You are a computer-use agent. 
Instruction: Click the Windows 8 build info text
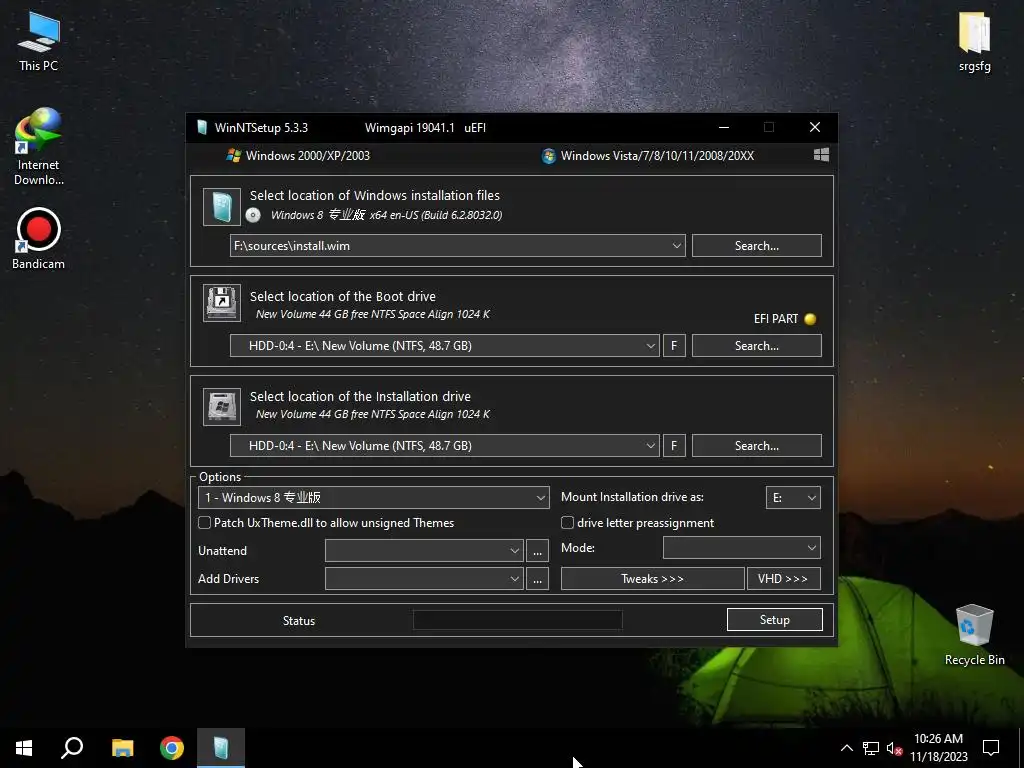tap(387, 215)
